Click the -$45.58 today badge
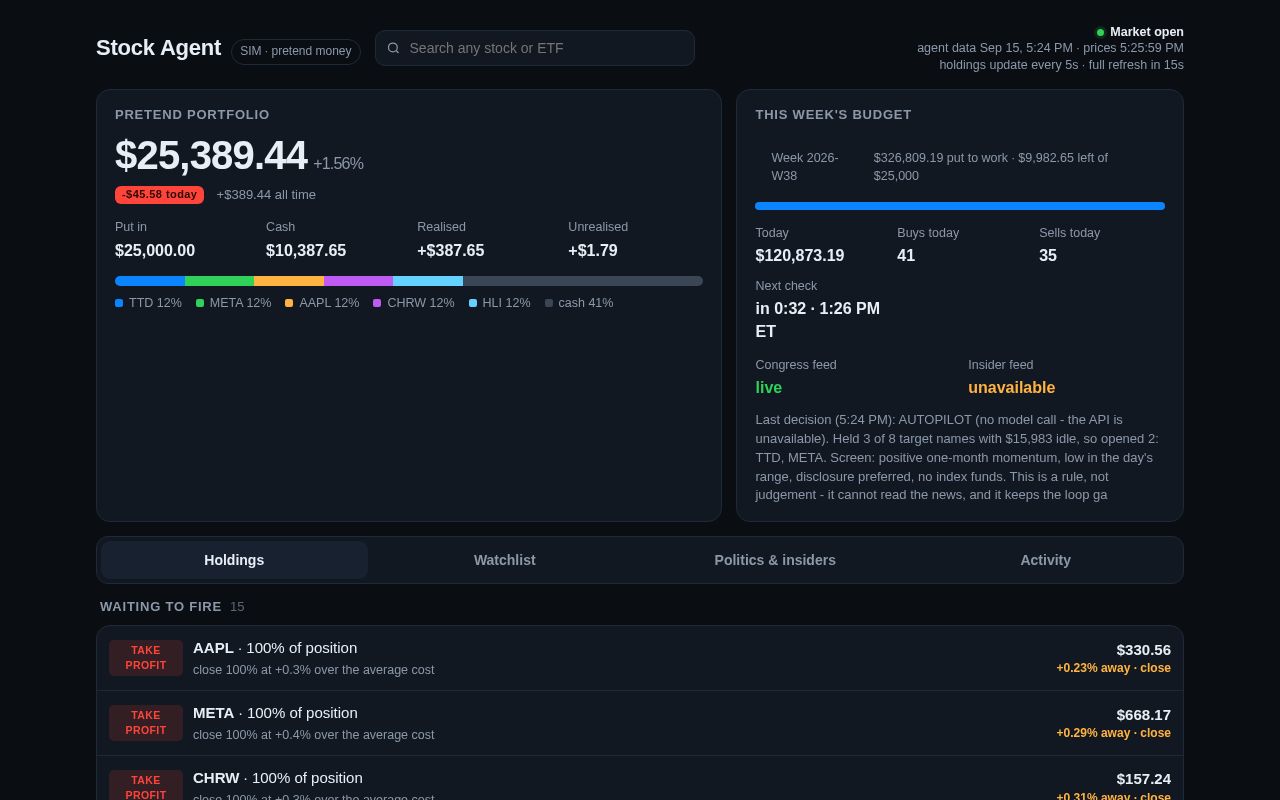Image resolution: width=1280 pixels, height=800 pixels. click(159, 195)
